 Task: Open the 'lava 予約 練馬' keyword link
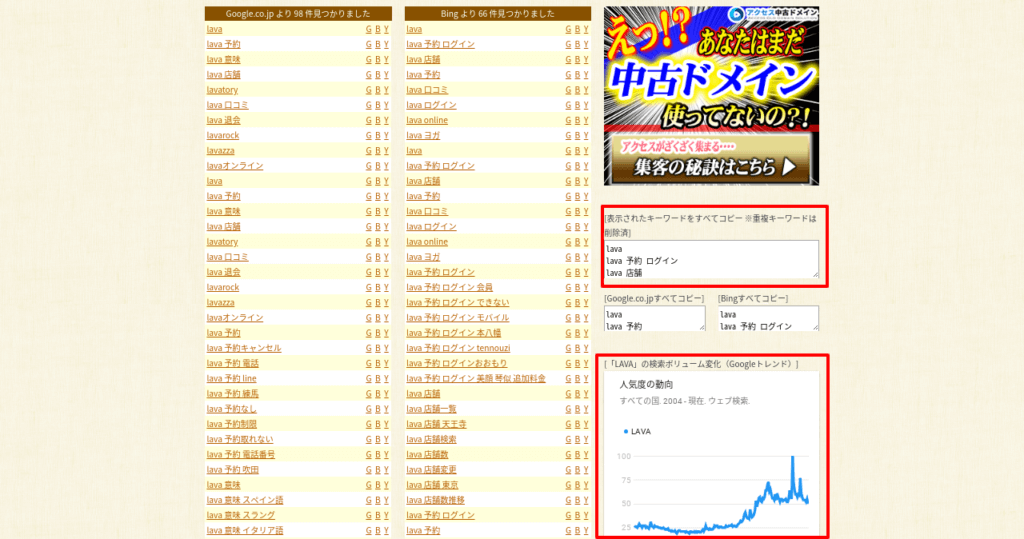[232, 394]
